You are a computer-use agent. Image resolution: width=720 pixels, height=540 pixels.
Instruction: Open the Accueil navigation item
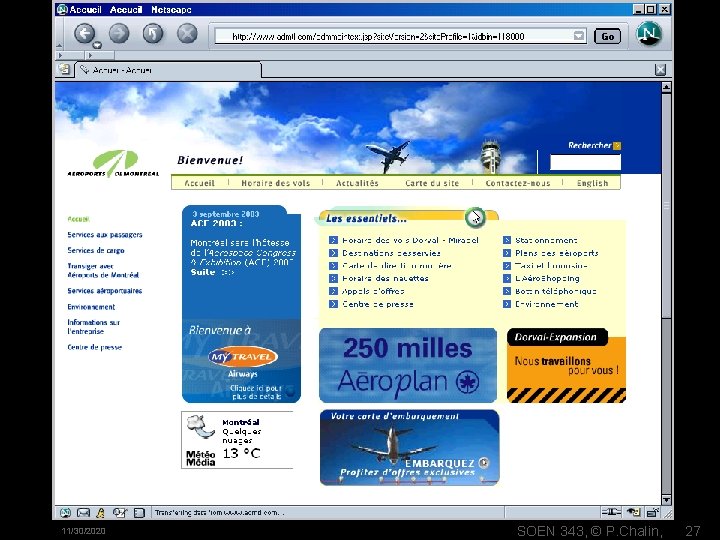pos(199,183)
